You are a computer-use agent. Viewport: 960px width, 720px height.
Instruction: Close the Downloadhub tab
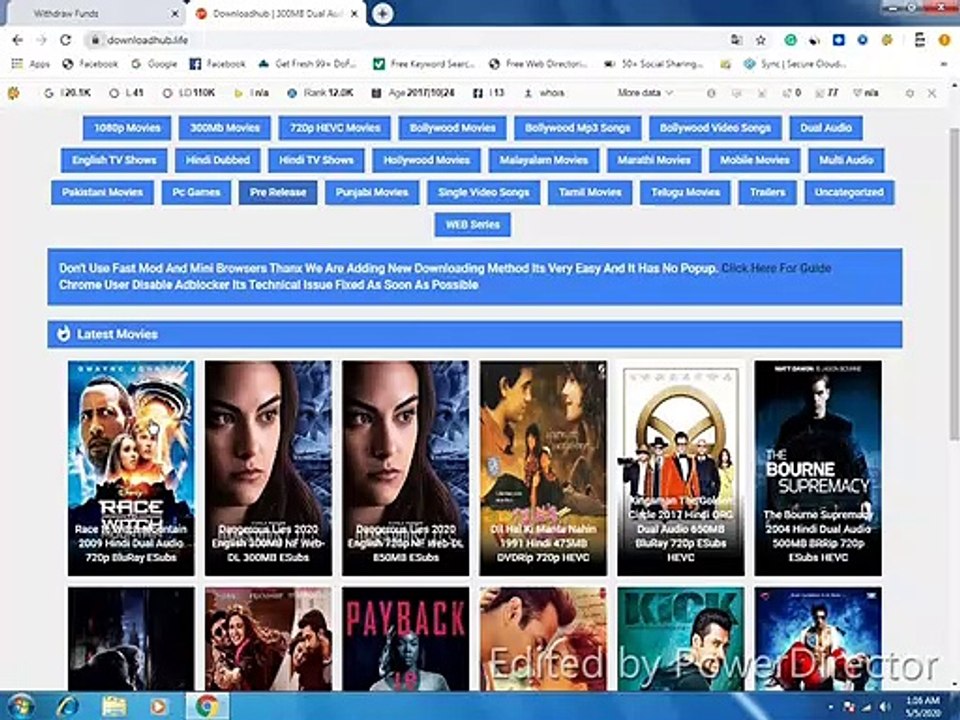tap(354, 13)
